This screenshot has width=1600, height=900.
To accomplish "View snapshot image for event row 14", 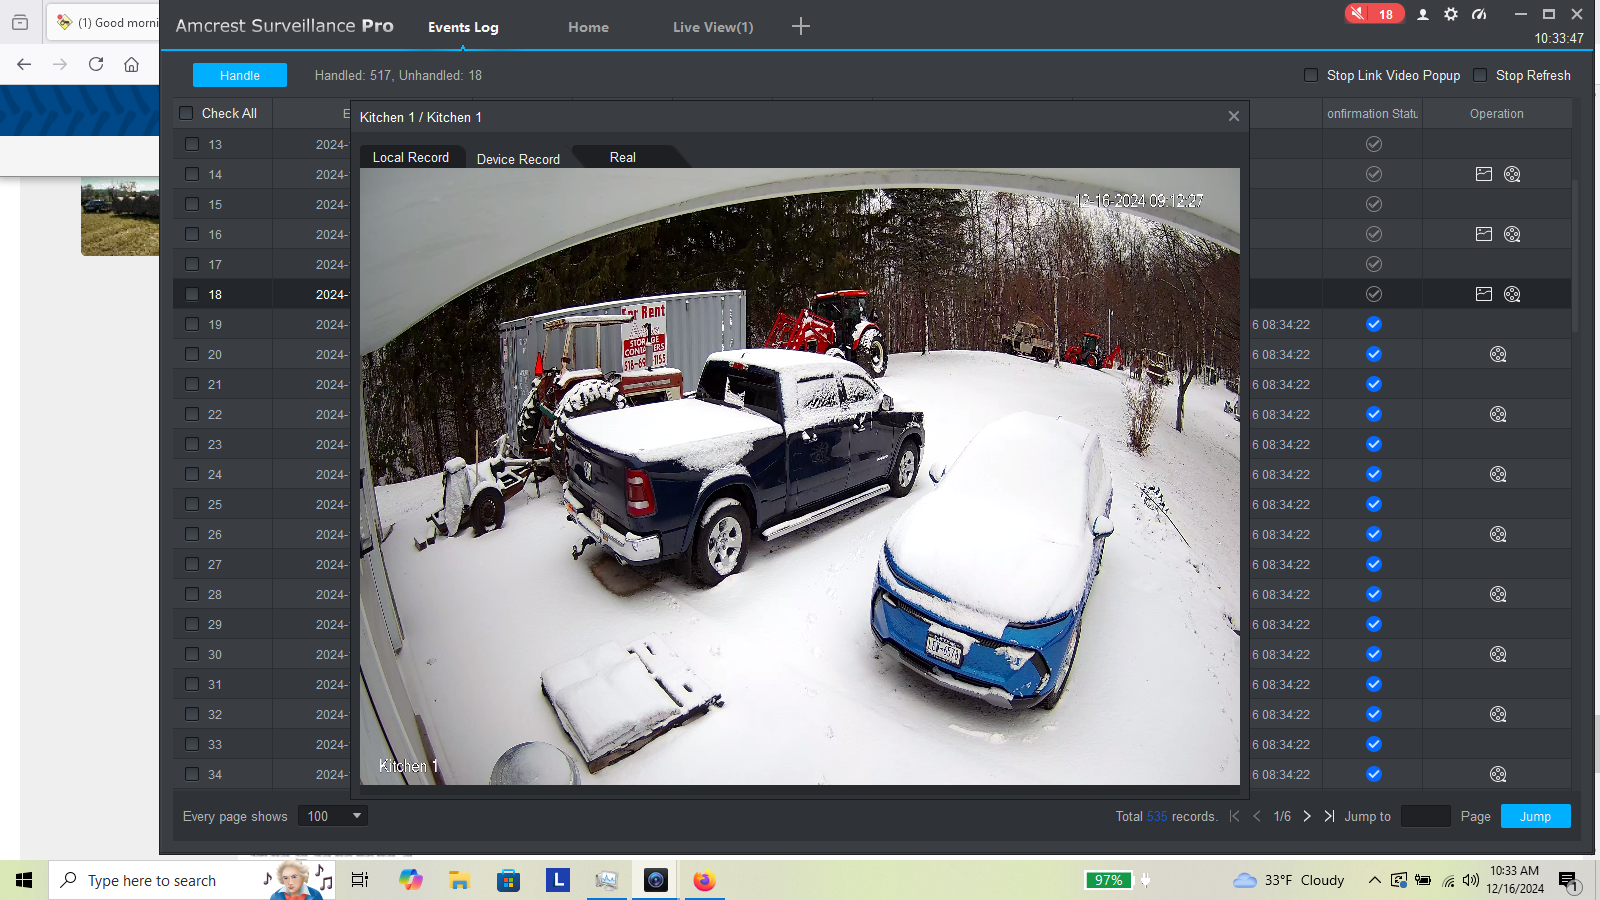I will 1483,174.
